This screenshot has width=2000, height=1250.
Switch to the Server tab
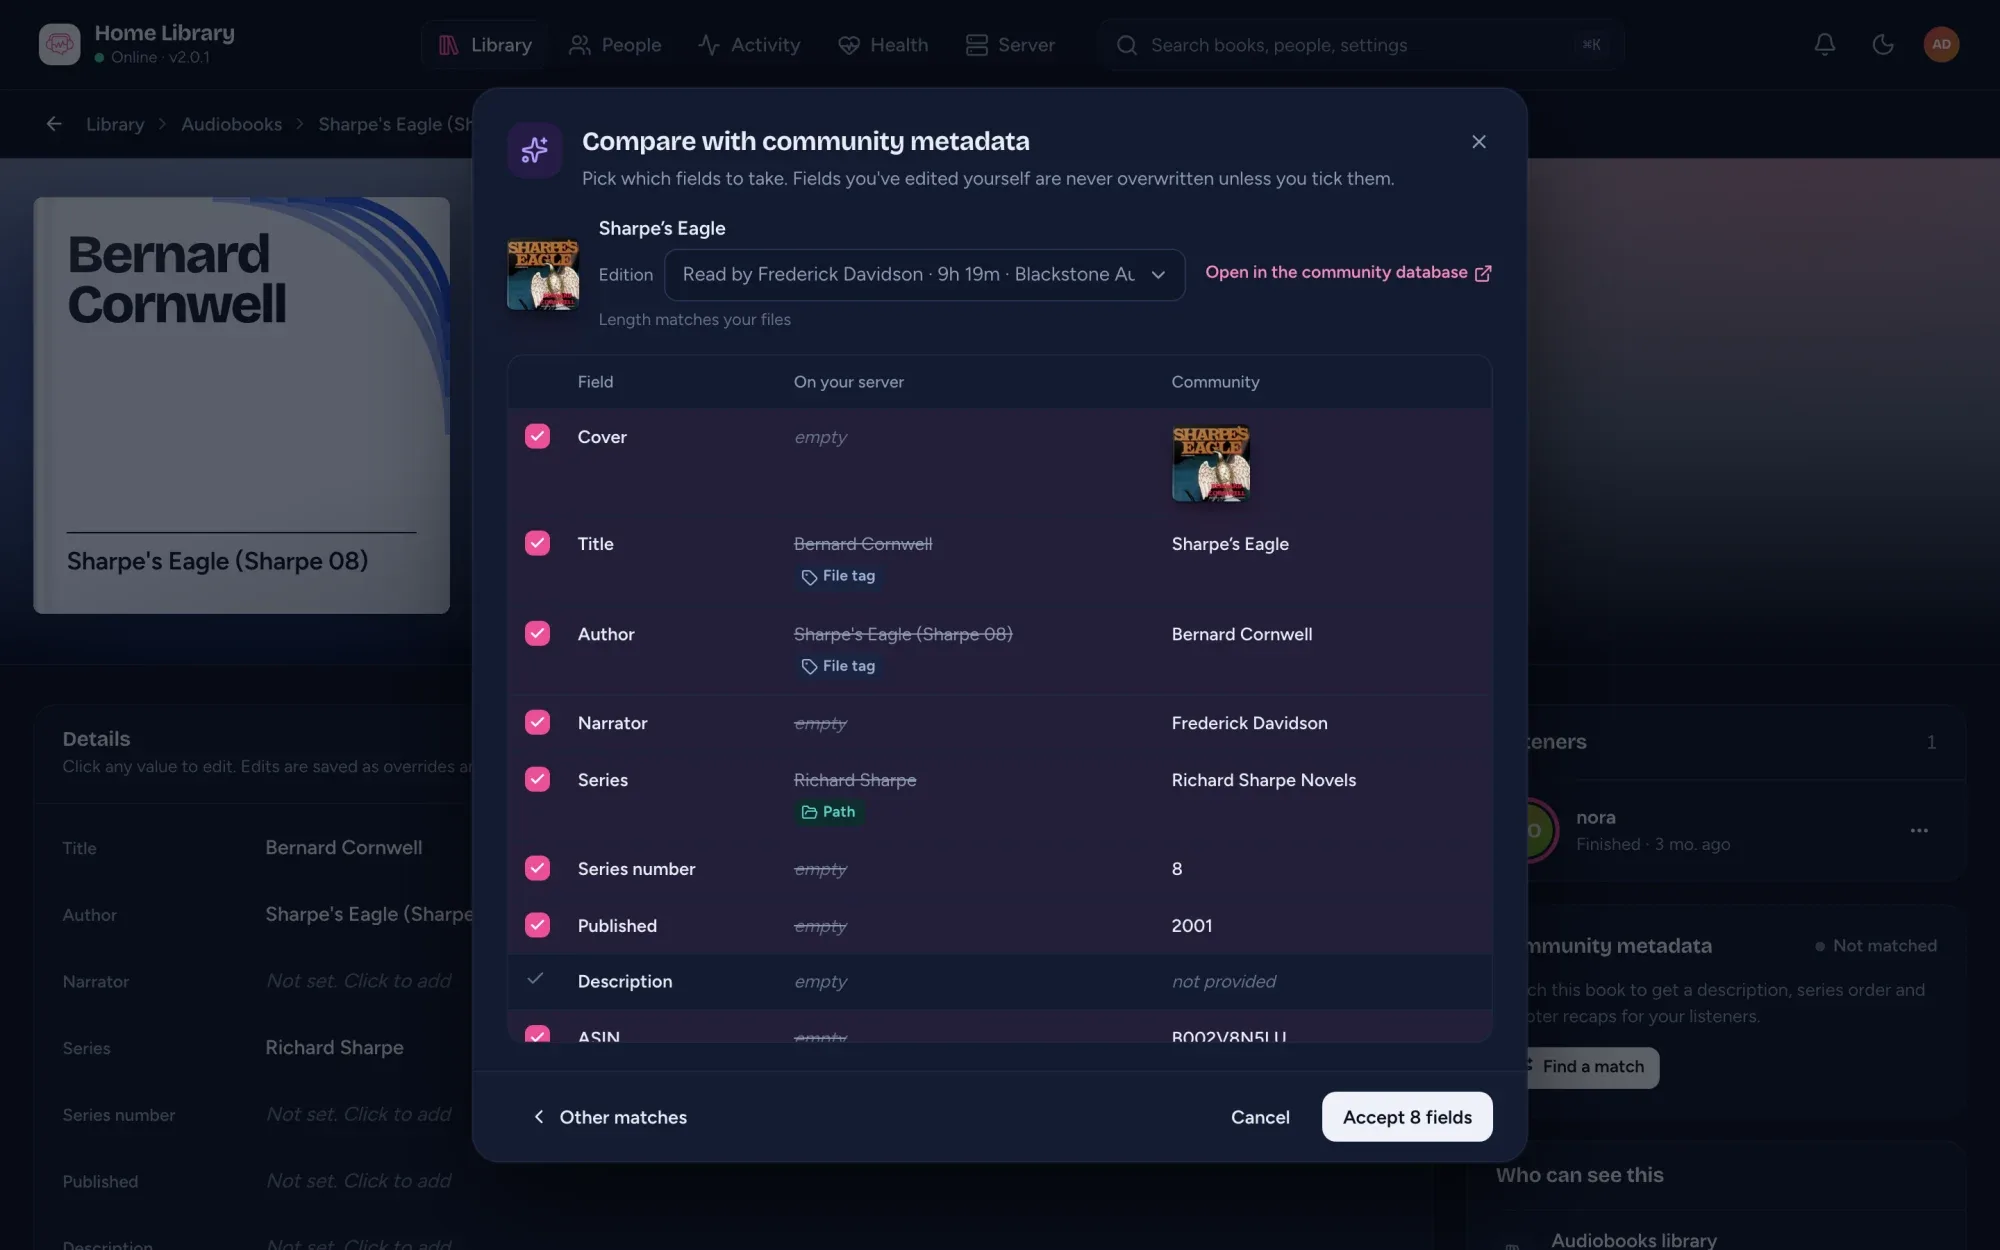click(x=1010, y=45)
